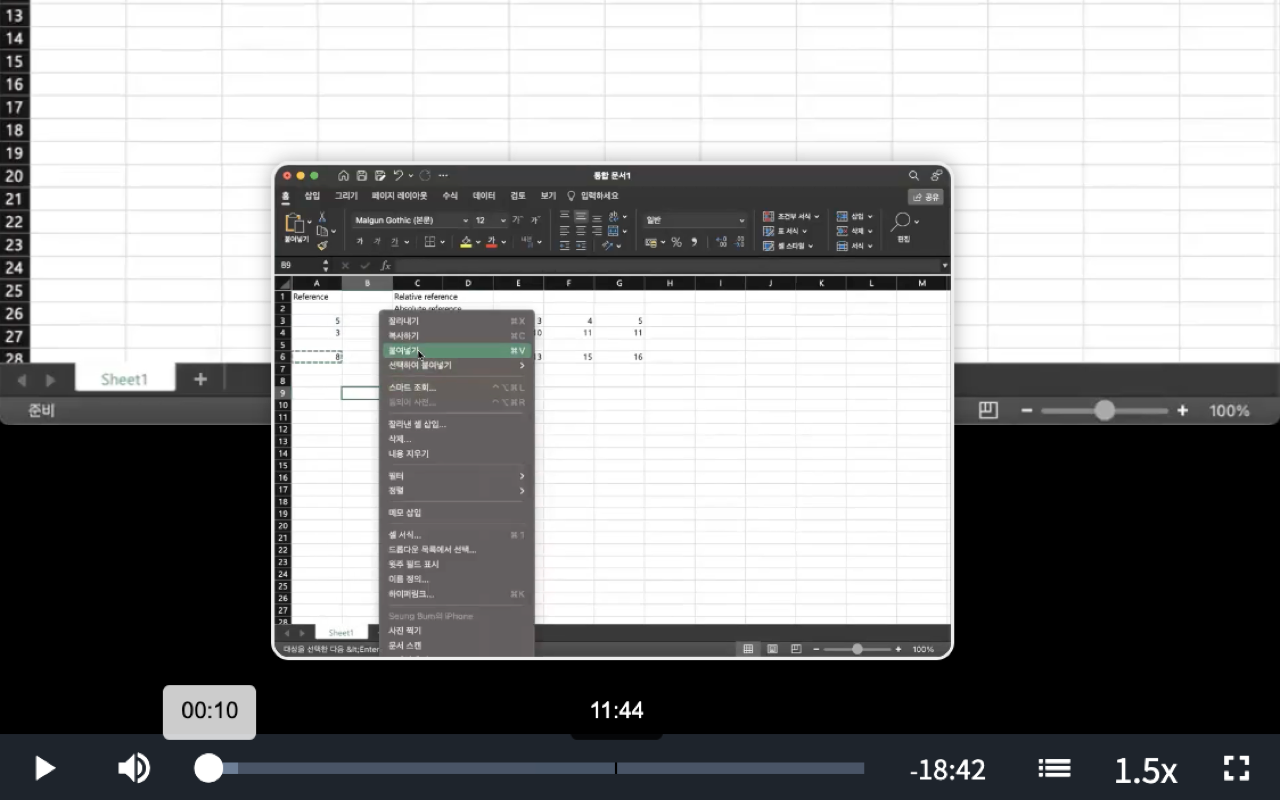Viewport: 1280px width, 800px height.
Task: Choose 잘라내기 in the preview context menu
Action: tap(457, 321)
